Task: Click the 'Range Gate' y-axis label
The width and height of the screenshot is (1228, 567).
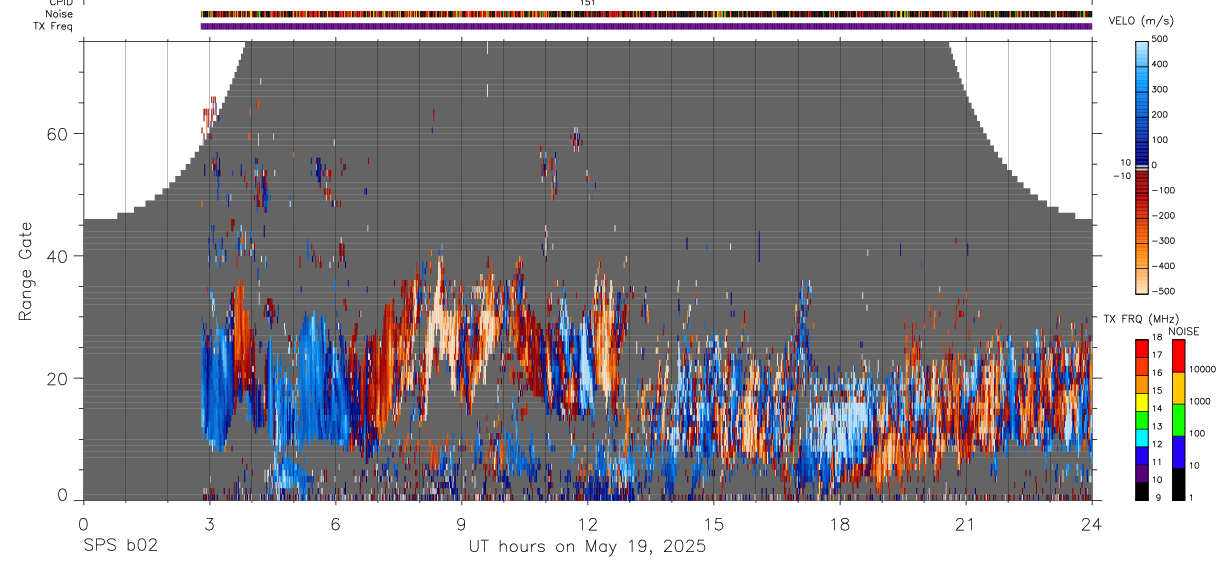Action: (x=25, y=271)
